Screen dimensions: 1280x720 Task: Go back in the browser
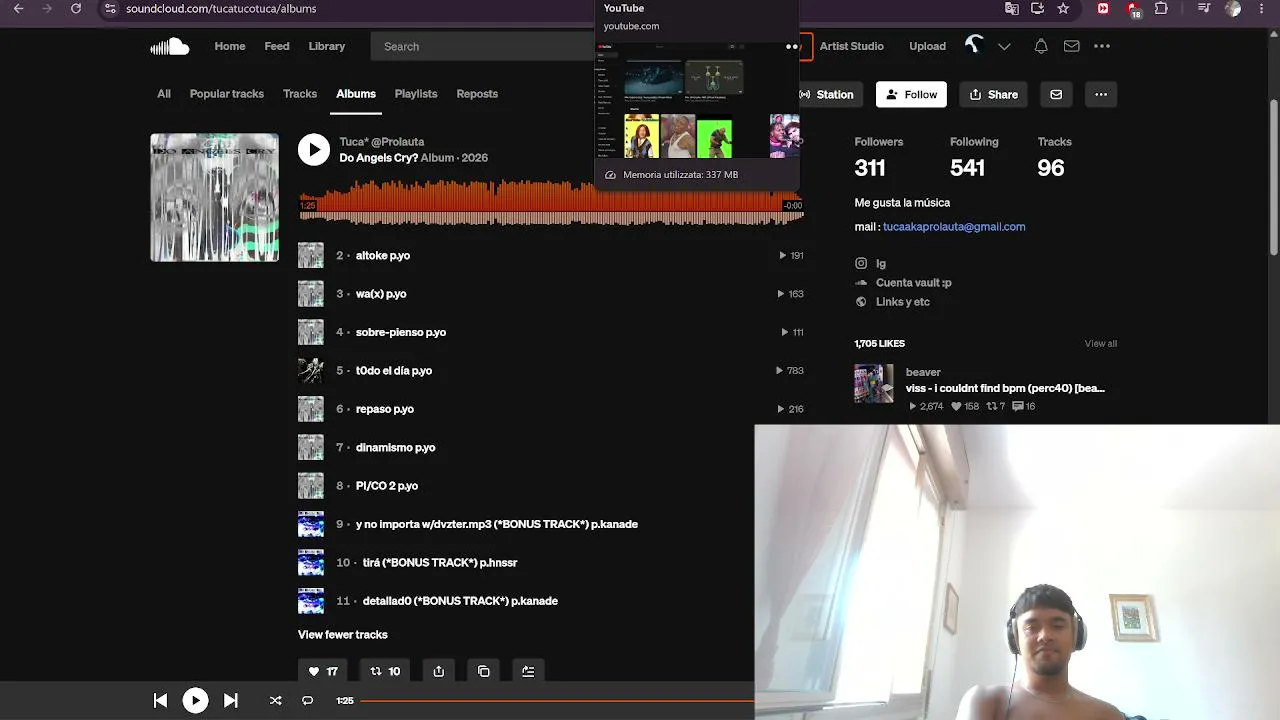pos(18,9)
